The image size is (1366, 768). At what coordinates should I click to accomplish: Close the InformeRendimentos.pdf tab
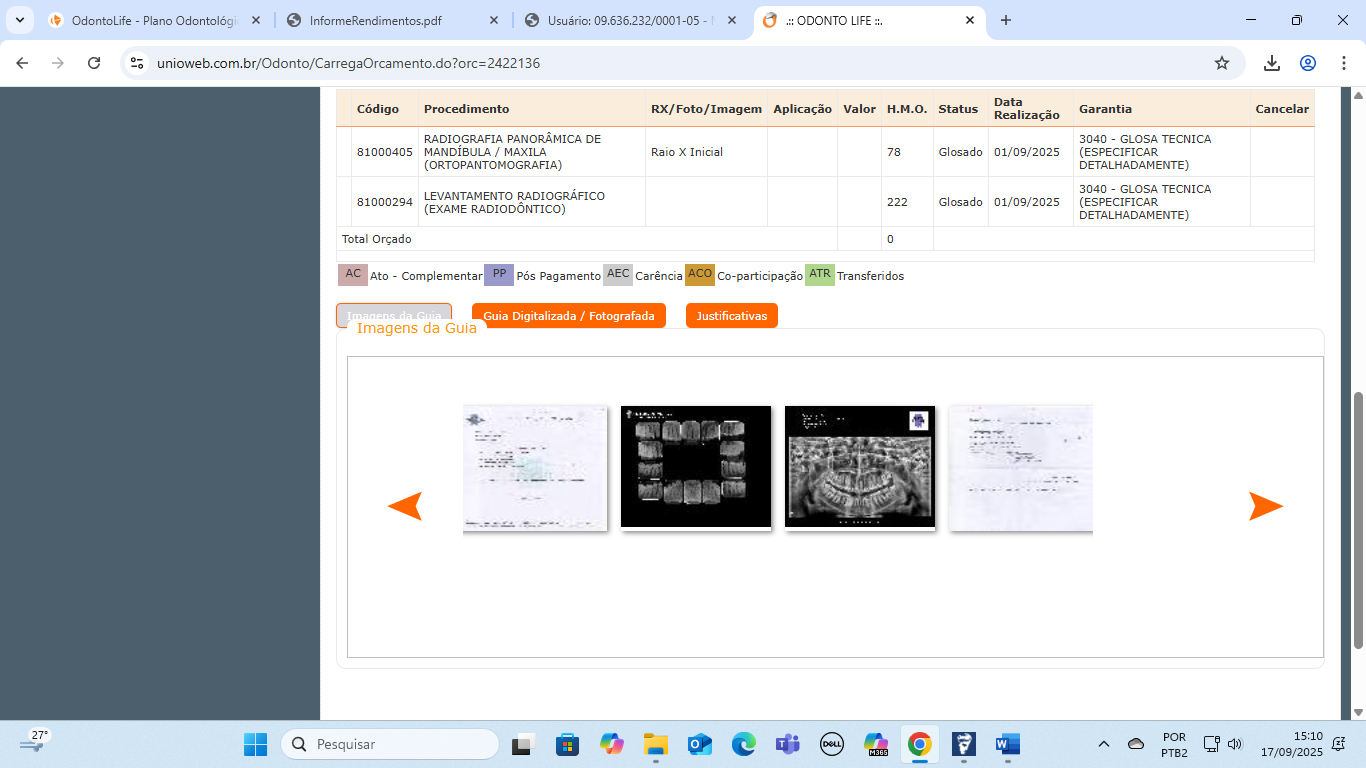click(492, 20)
